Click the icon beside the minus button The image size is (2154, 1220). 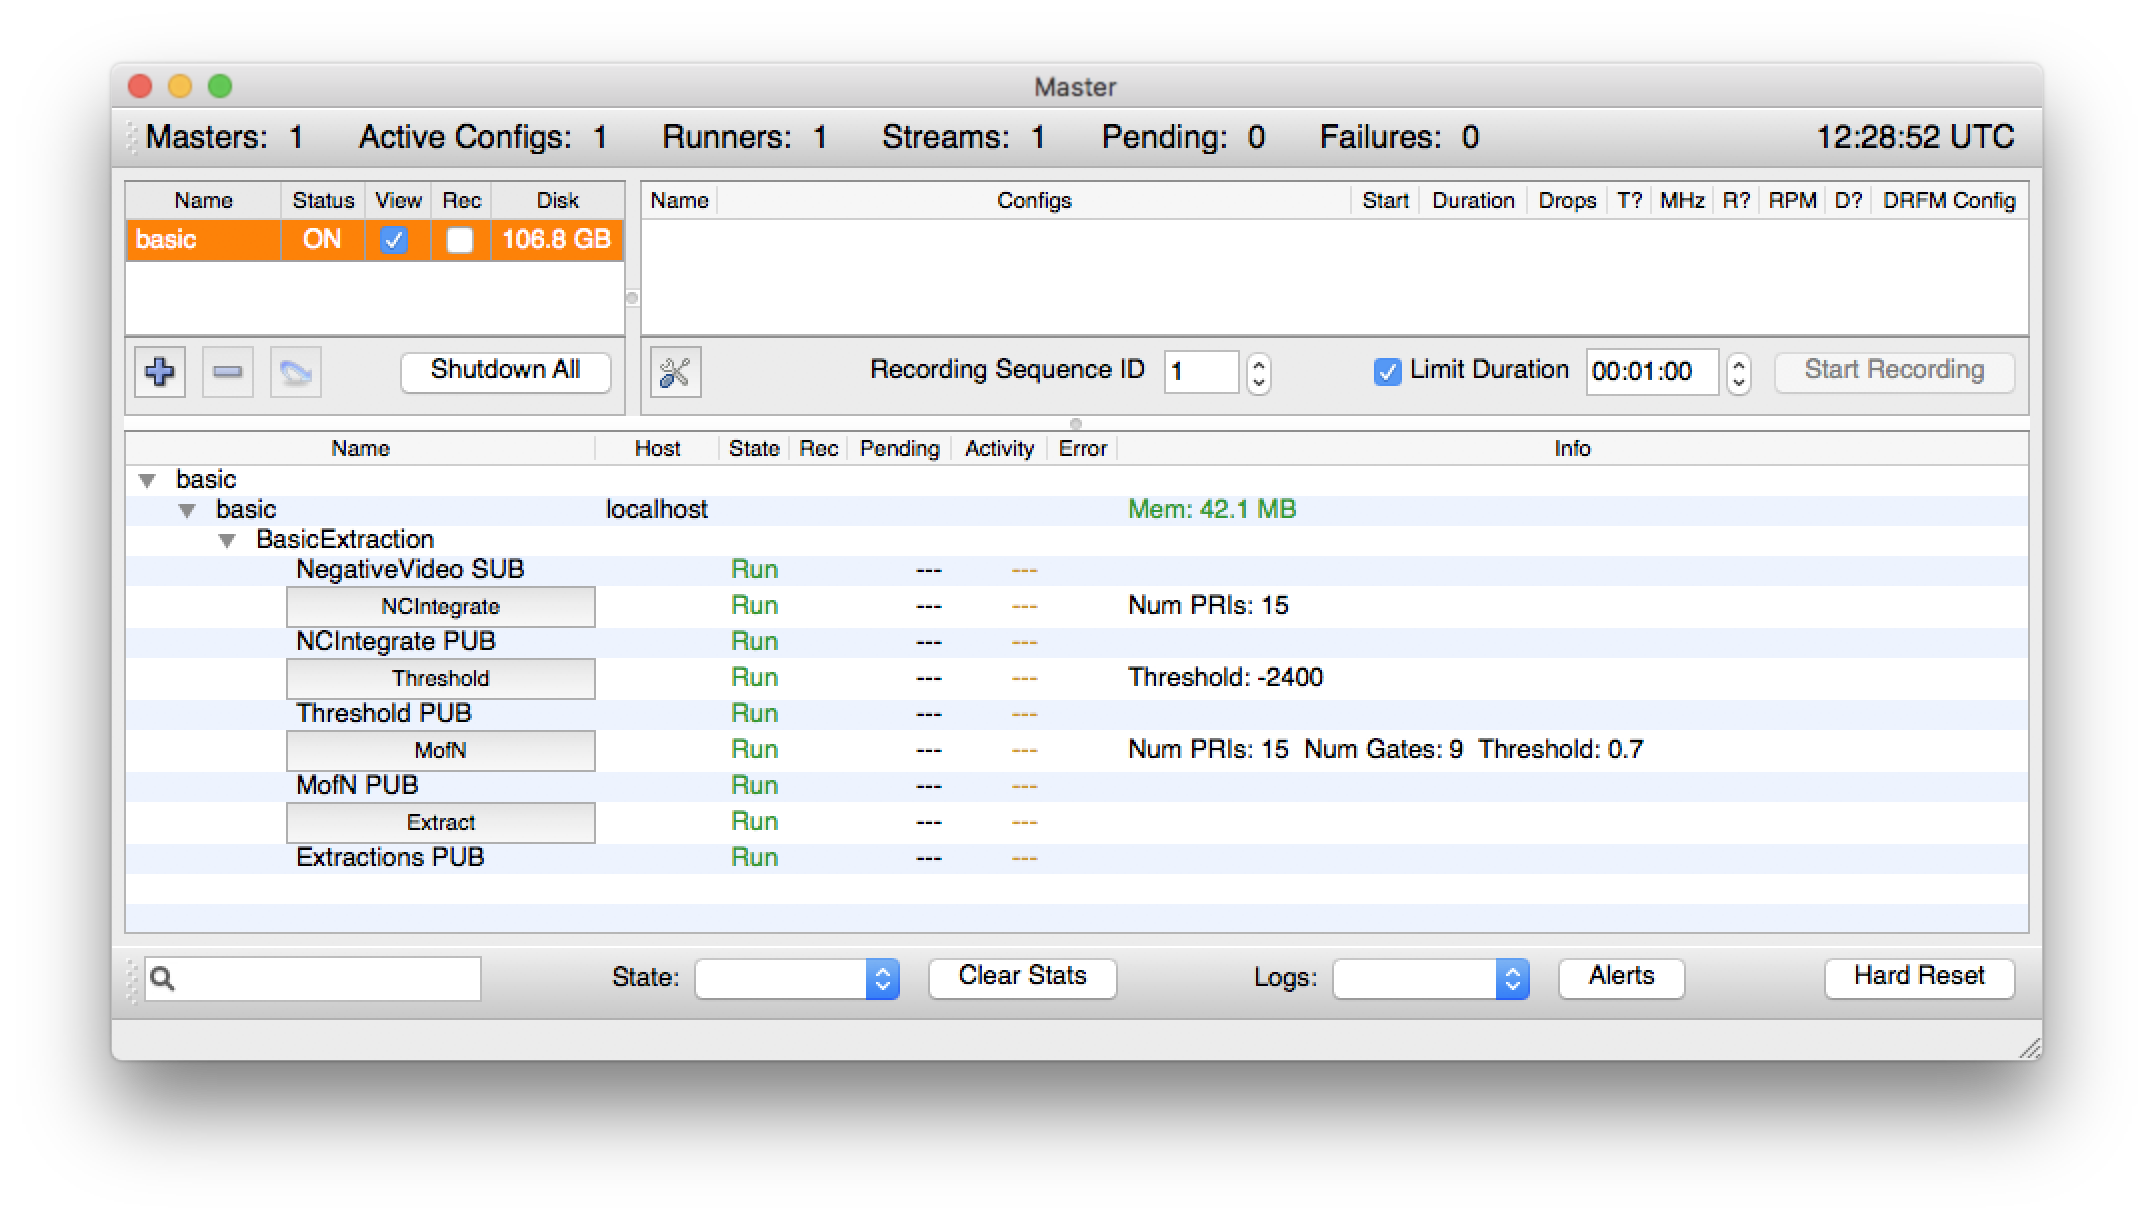[296, 372]
